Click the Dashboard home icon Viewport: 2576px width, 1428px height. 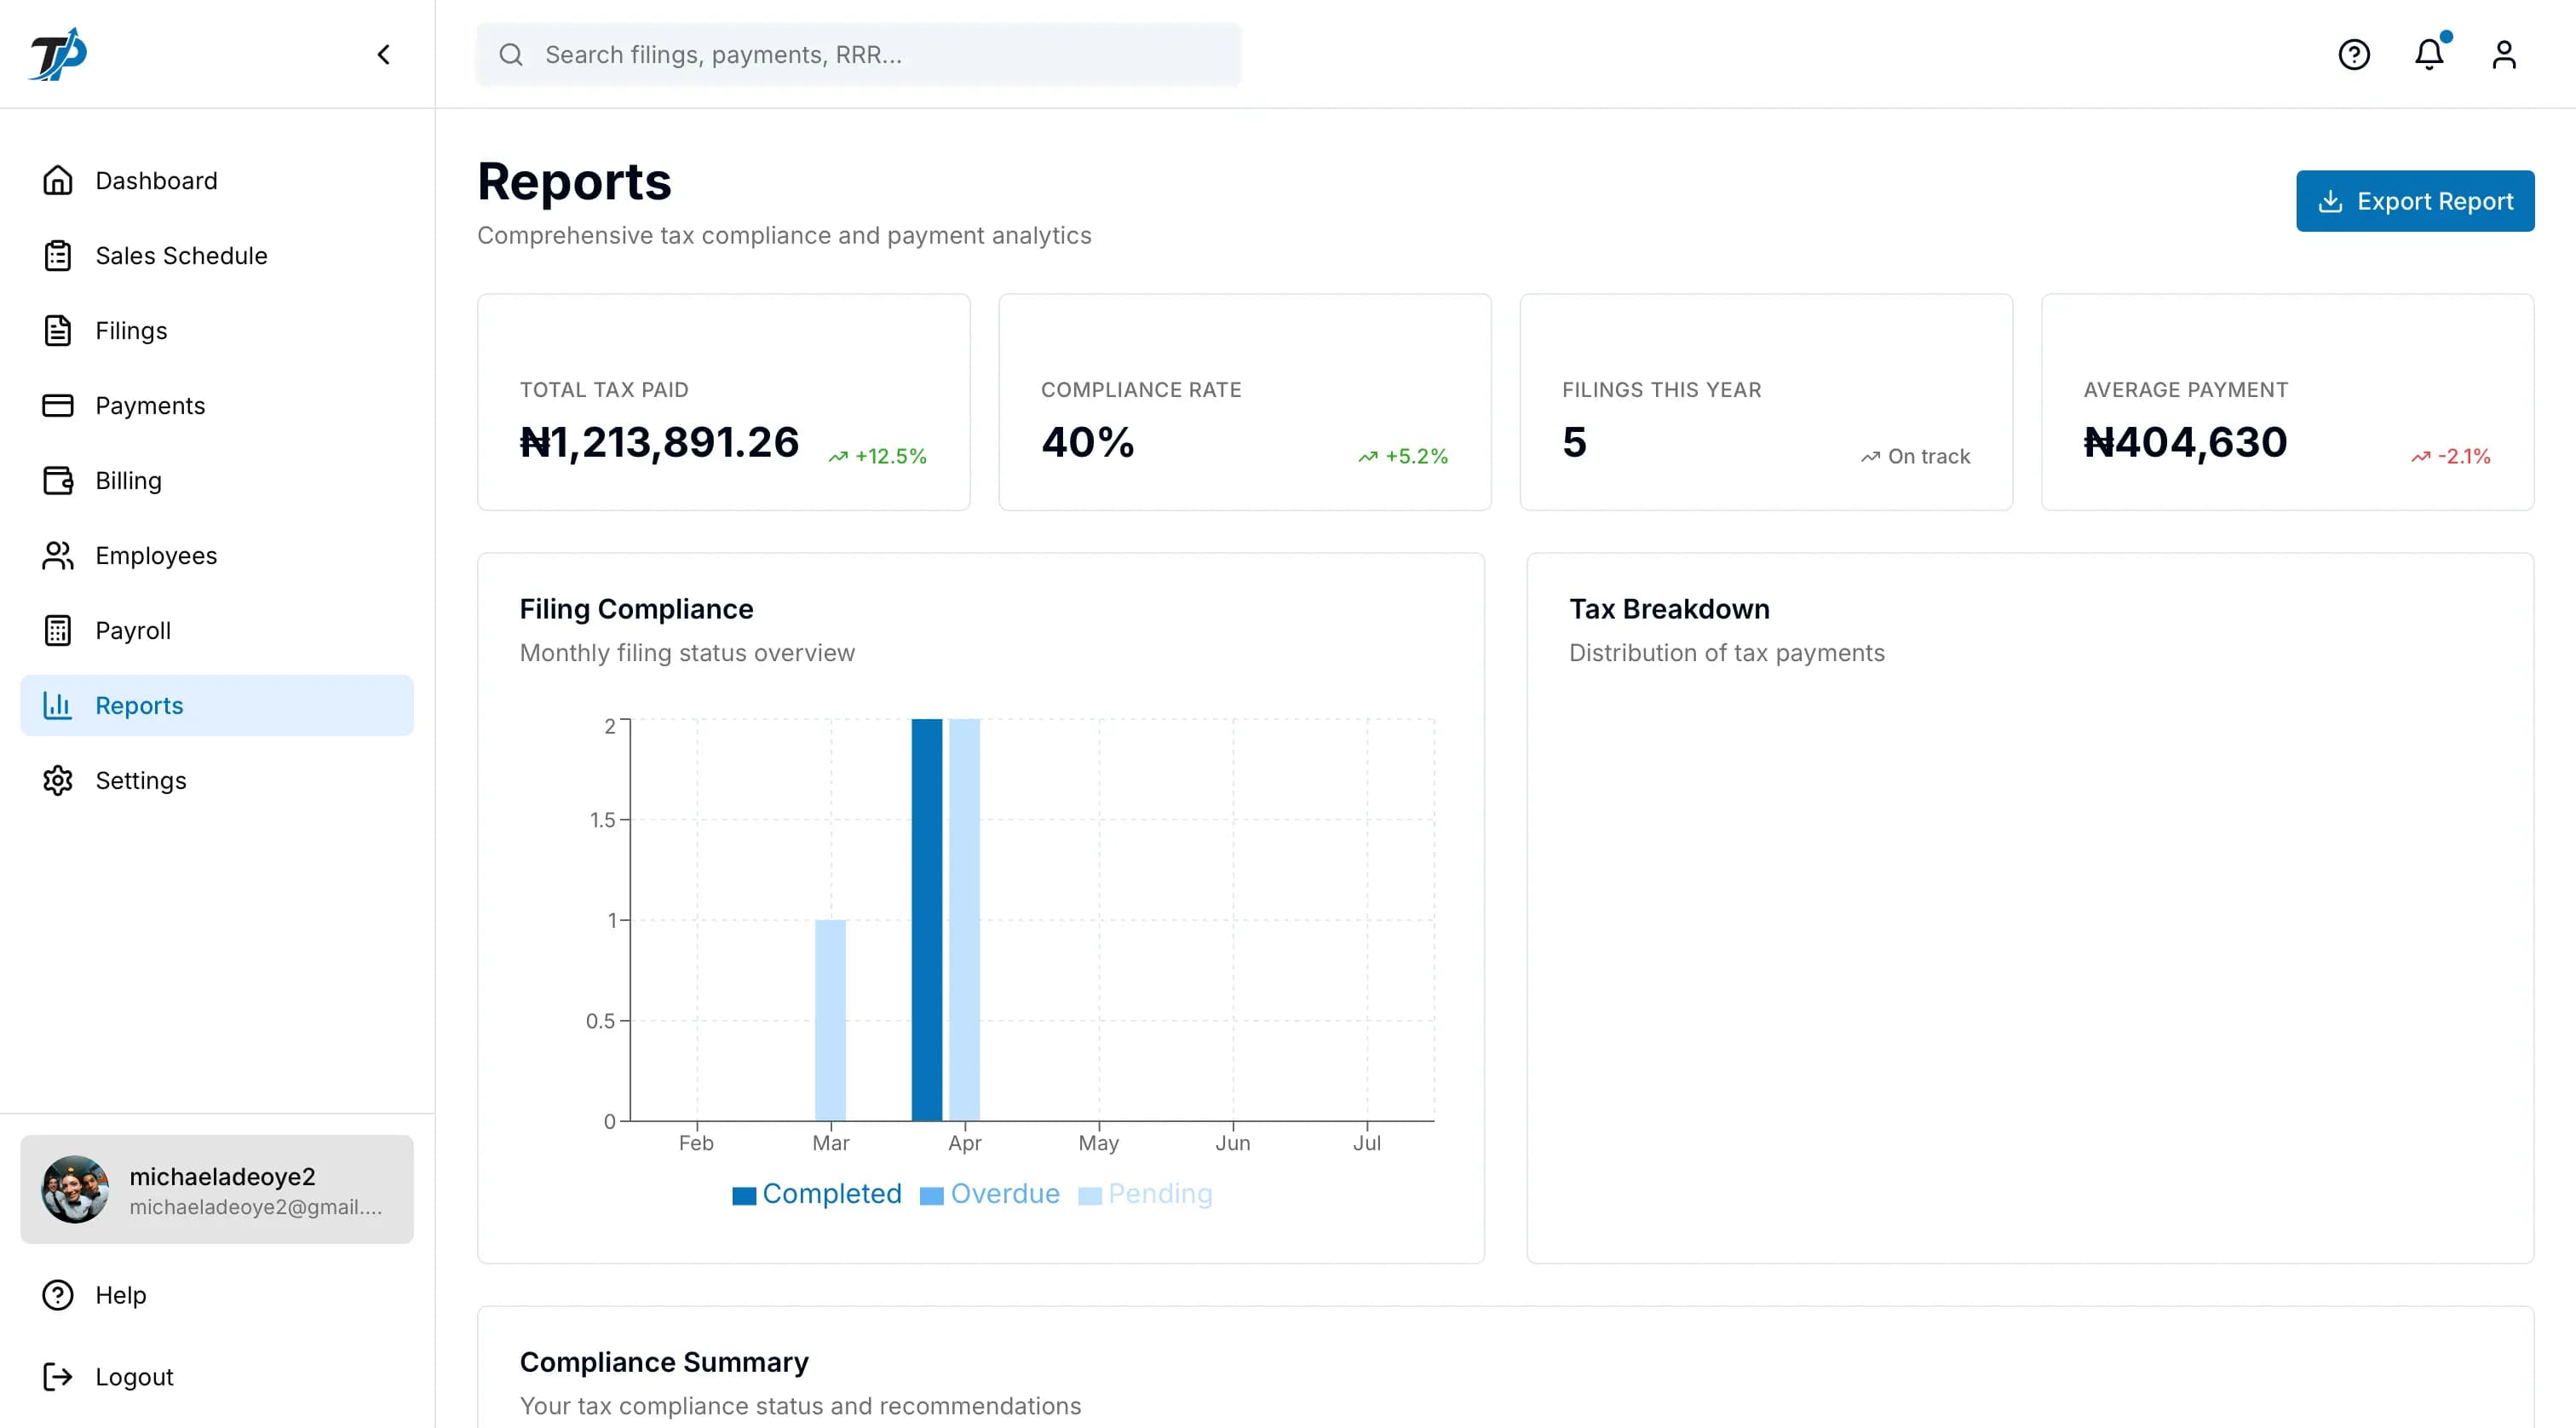point(58,180)
